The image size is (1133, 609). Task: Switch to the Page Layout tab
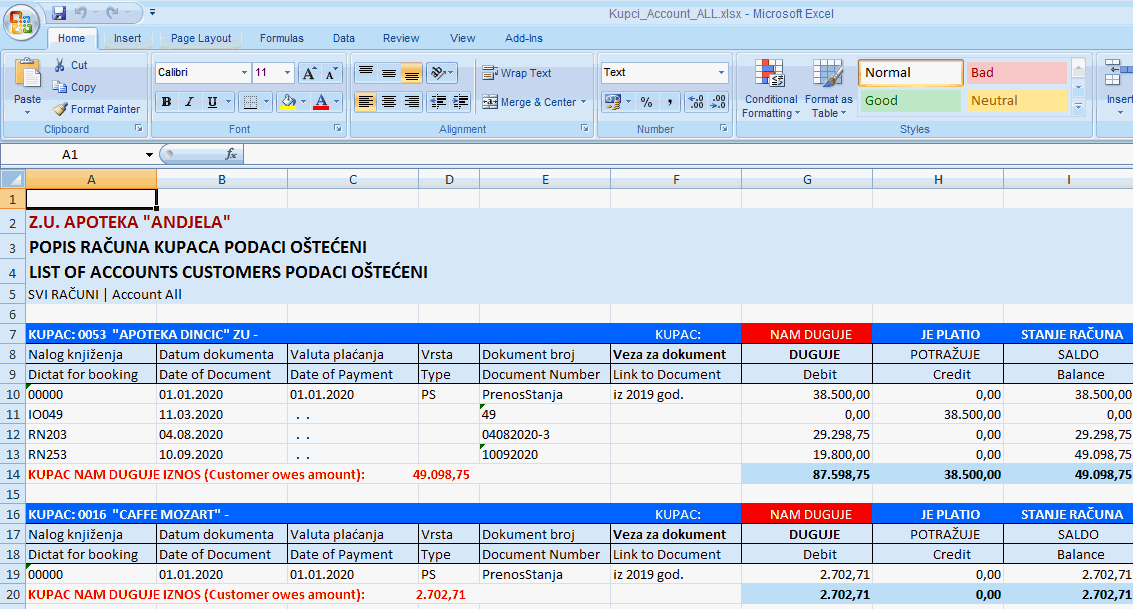click(201, 38)
